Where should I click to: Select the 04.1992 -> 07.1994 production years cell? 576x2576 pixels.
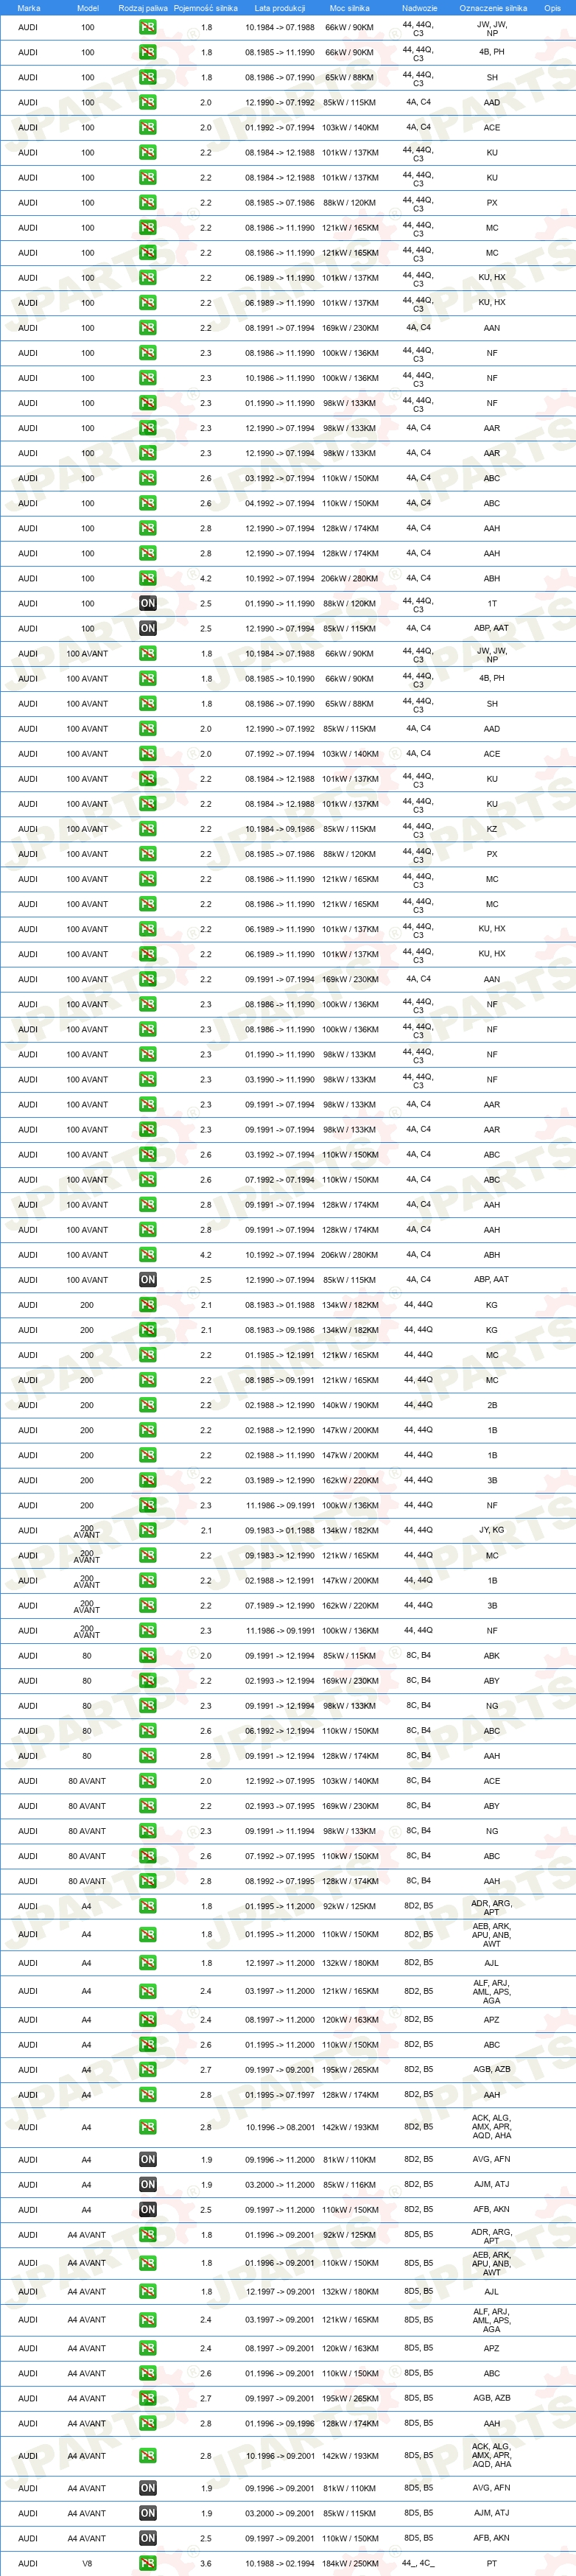280,503
